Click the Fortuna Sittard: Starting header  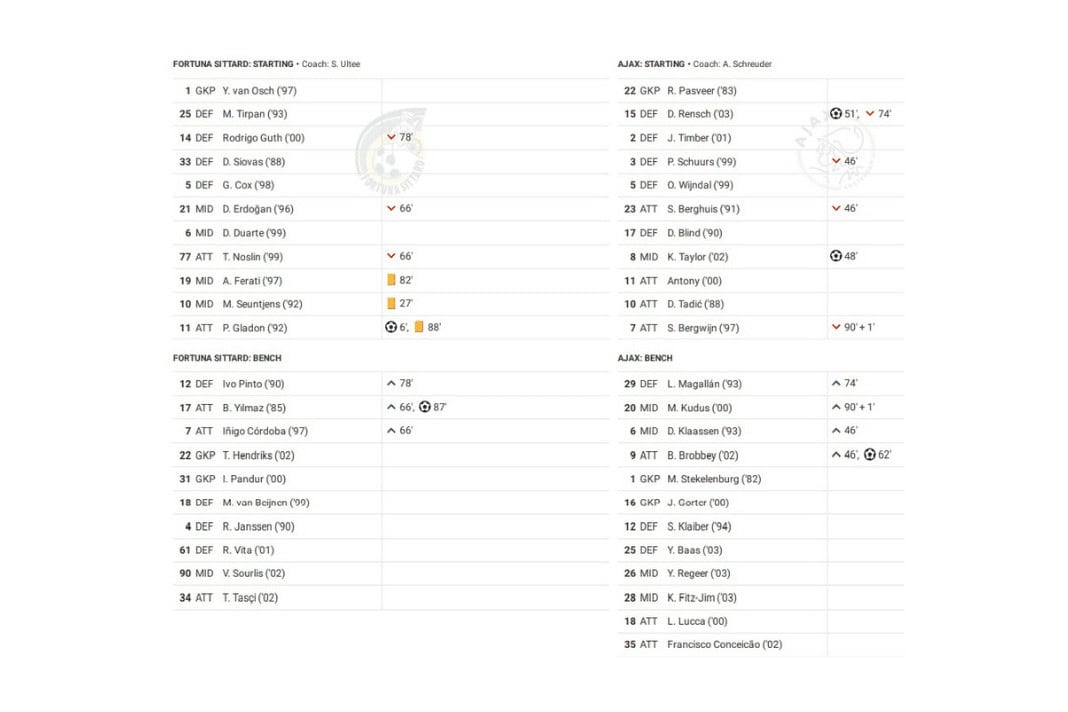(x=233, y=64)
